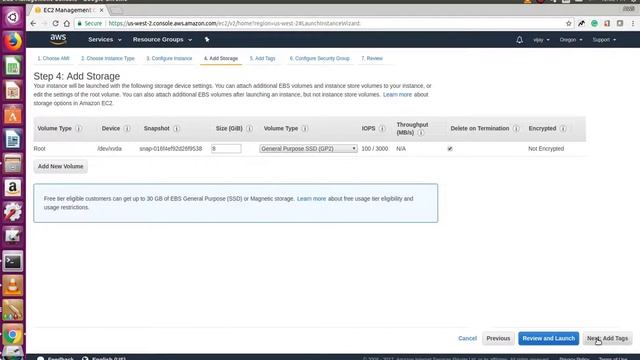The height and width of the screenshot is (360, 640).
Task: Open the vijay account dropdown
Action: [x=541, y=40]
